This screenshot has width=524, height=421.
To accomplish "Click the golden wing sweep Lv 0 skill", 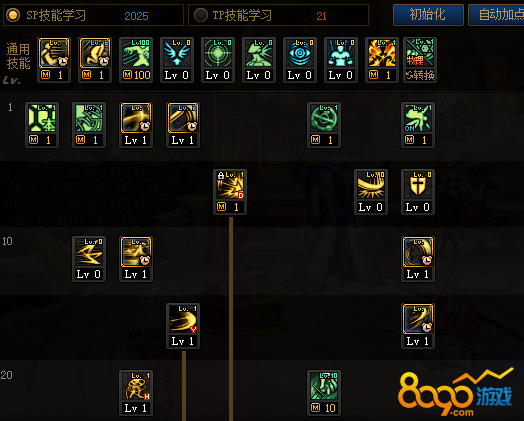I will [x=371, y=185].
